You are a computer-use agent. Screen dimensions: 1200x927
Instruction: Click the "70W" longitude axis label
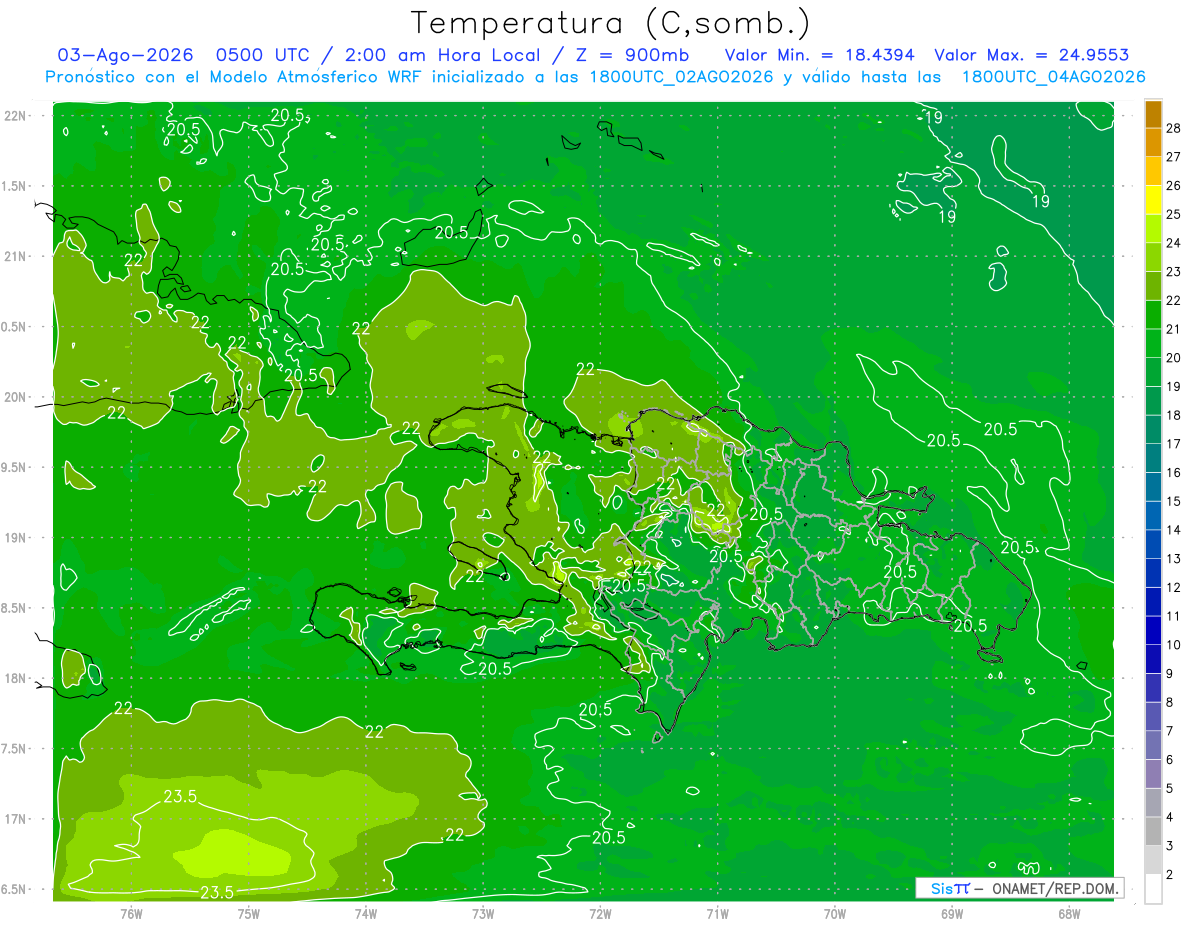pyautogui.click(x=835, y=913)
